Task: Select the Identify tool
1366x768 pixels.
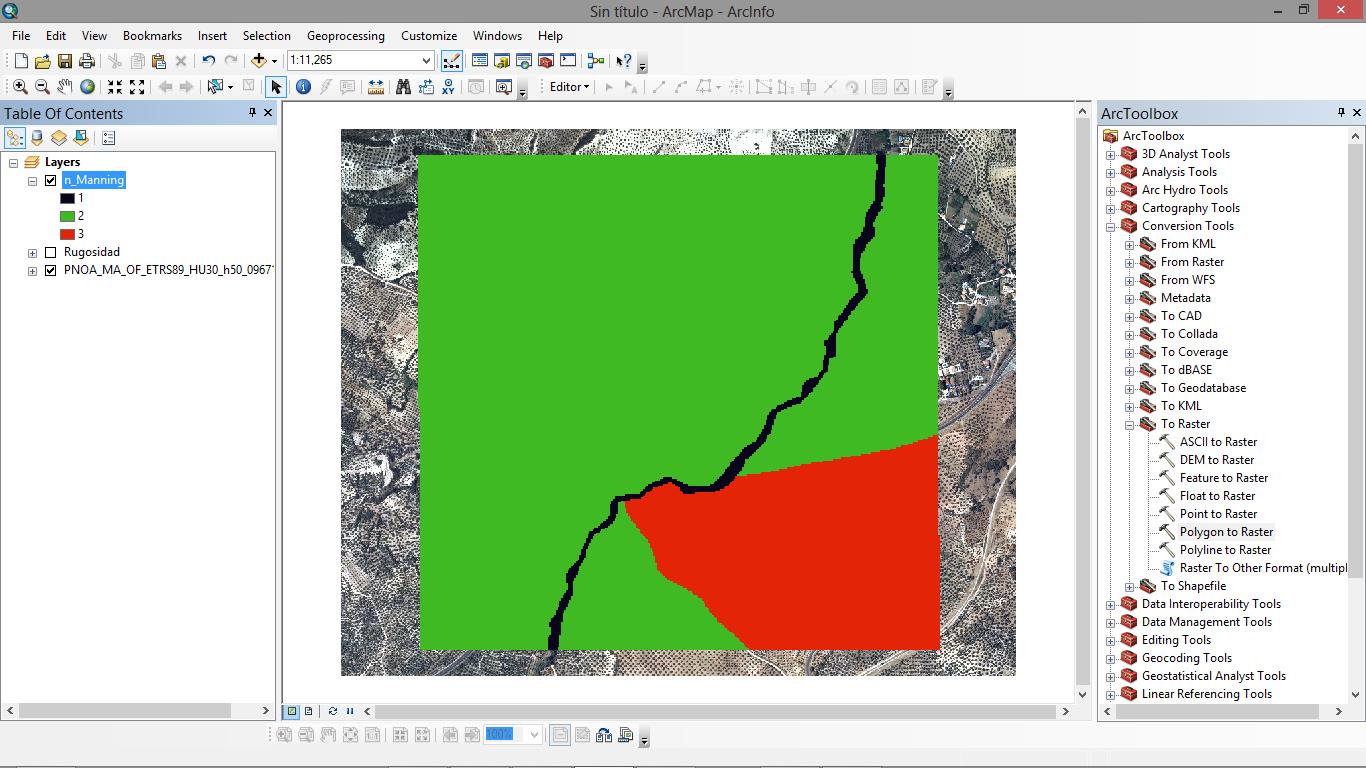Action: point(303,87)
